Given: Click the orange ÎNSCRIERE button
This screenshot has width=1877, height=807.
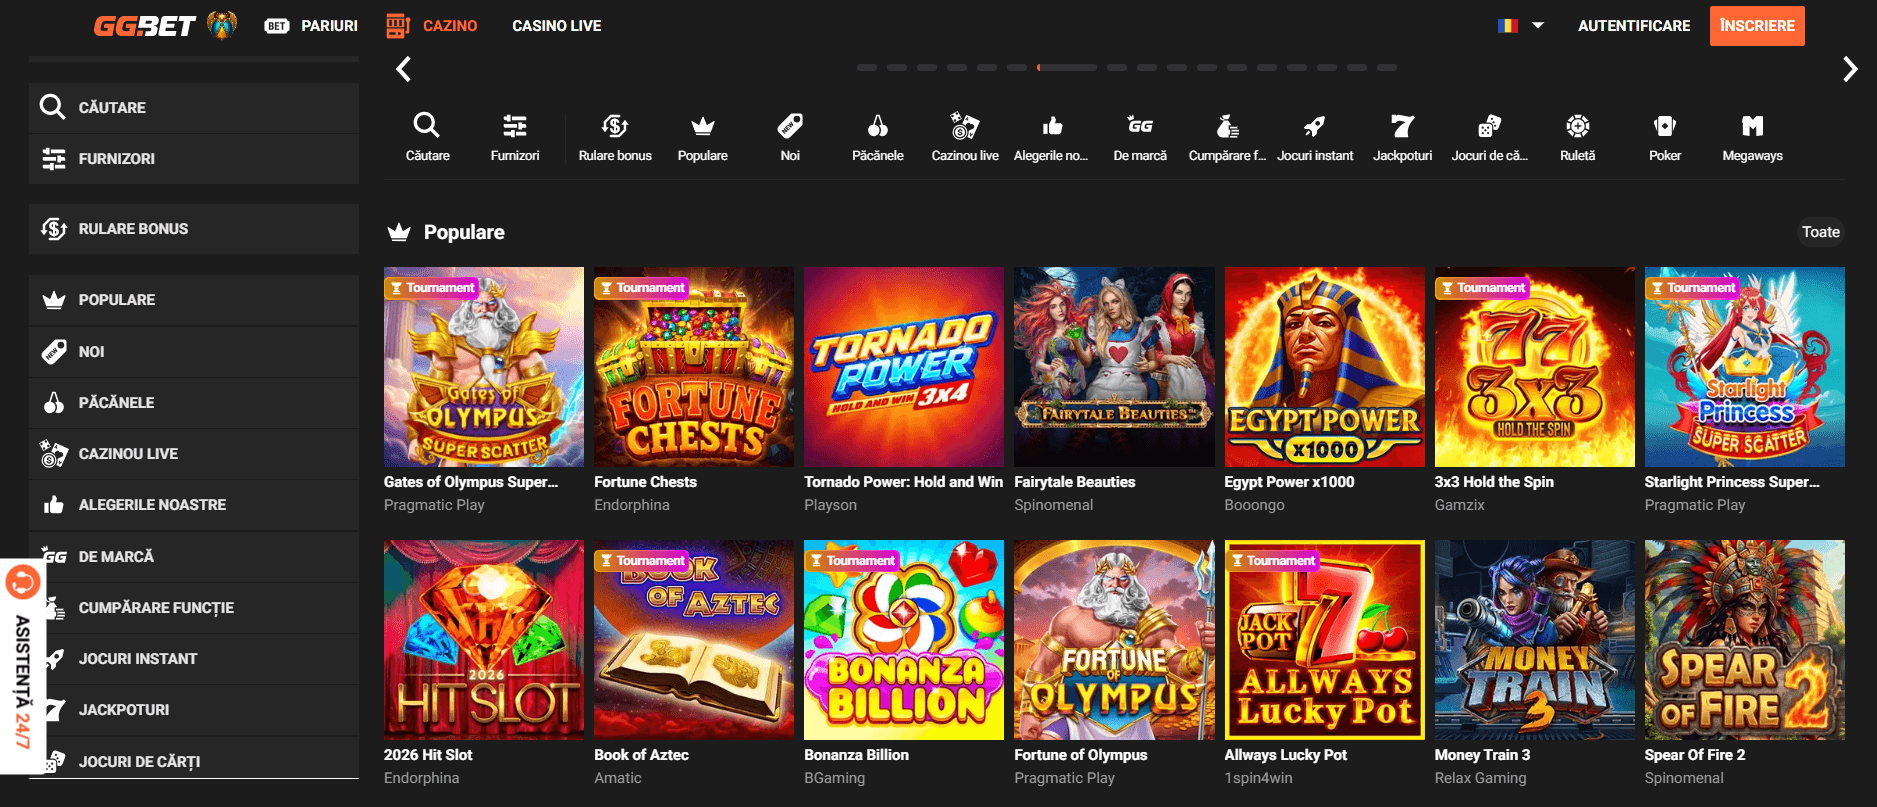Looking at the screenshot, I should [x=1757, y=26].
